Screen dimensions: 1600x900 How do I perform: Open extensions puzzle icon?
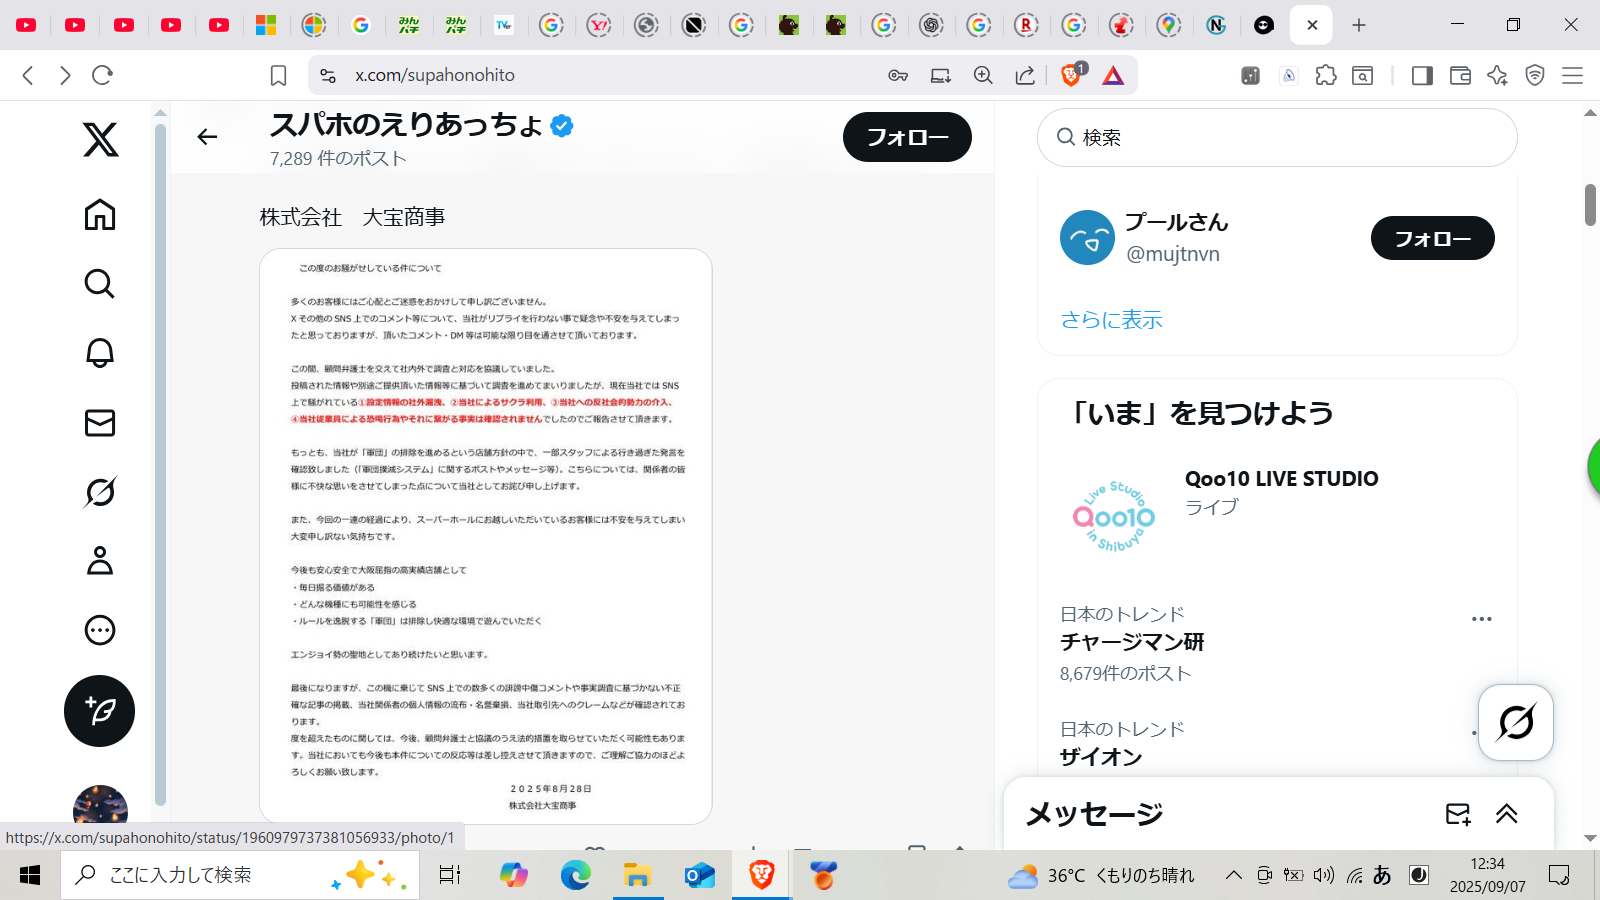1326,75
